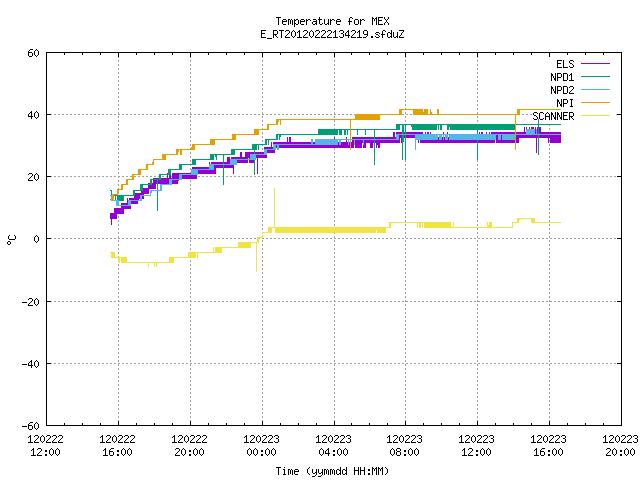640x480 pixels.
Task: Click the tall yellow SCANNER spike above 0
Action: click(274, 208)
